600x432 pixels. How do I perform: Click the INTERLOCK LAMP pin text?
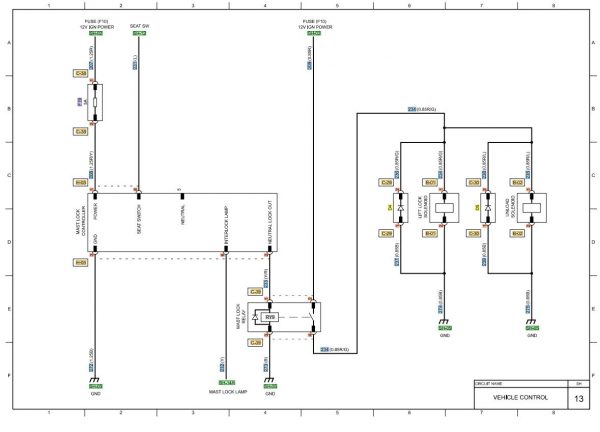[227, 225]
